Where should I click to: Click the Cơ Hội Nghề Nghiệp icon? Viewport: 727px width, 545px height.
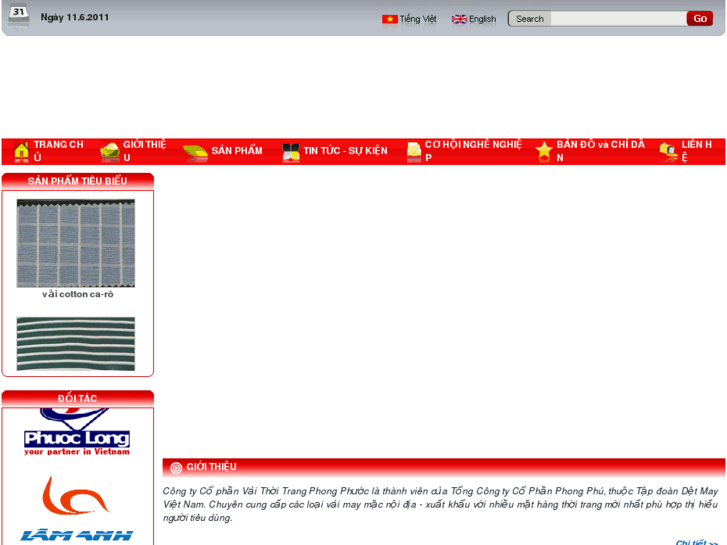tap(414, 152)
